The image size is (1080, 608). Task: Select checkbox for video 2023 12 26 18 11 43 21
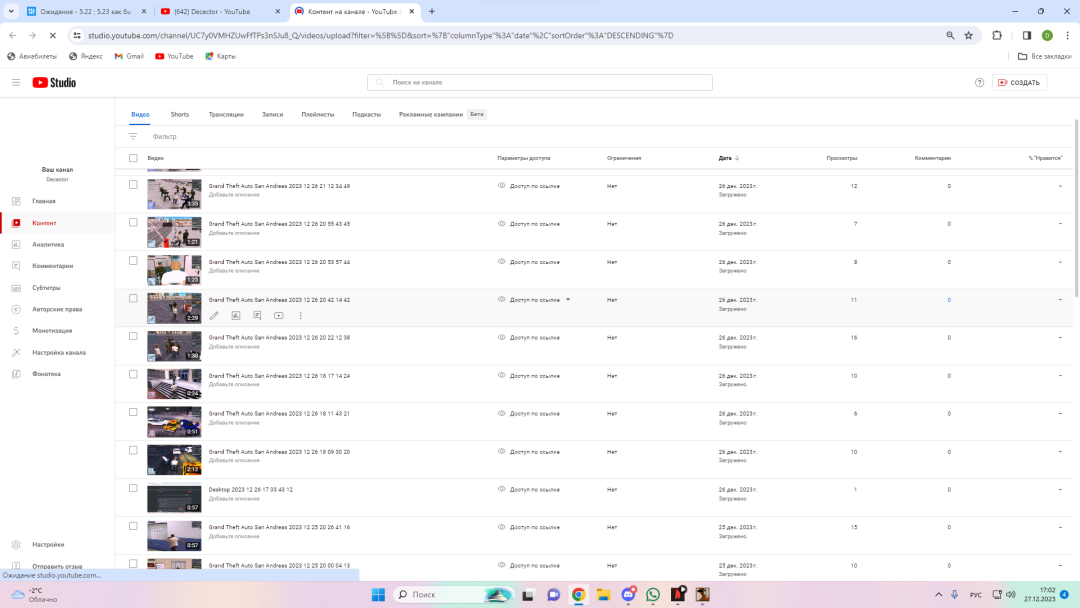[133, 412]
